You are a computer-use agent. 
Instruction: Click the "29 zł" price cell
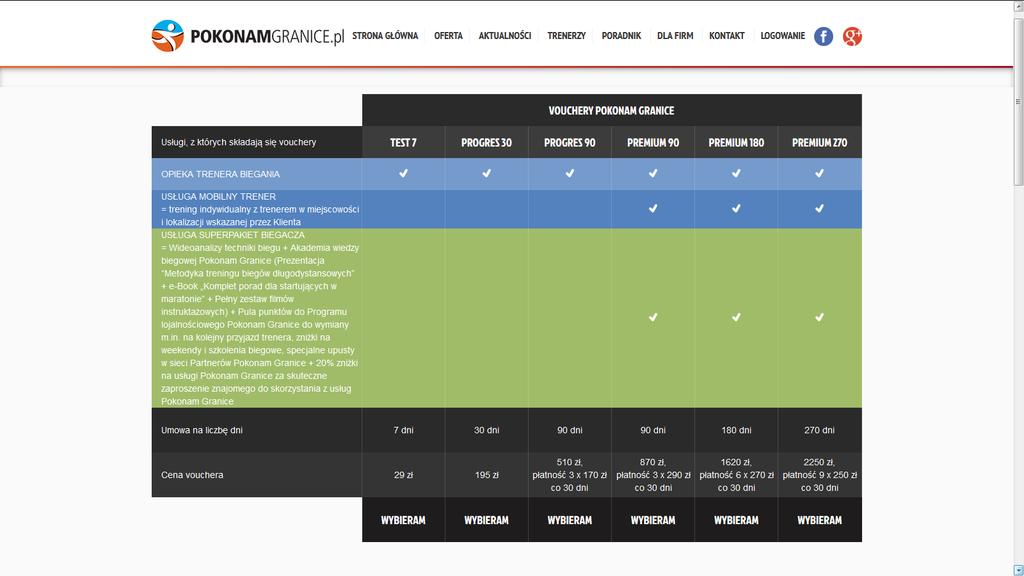coord(404,475)
